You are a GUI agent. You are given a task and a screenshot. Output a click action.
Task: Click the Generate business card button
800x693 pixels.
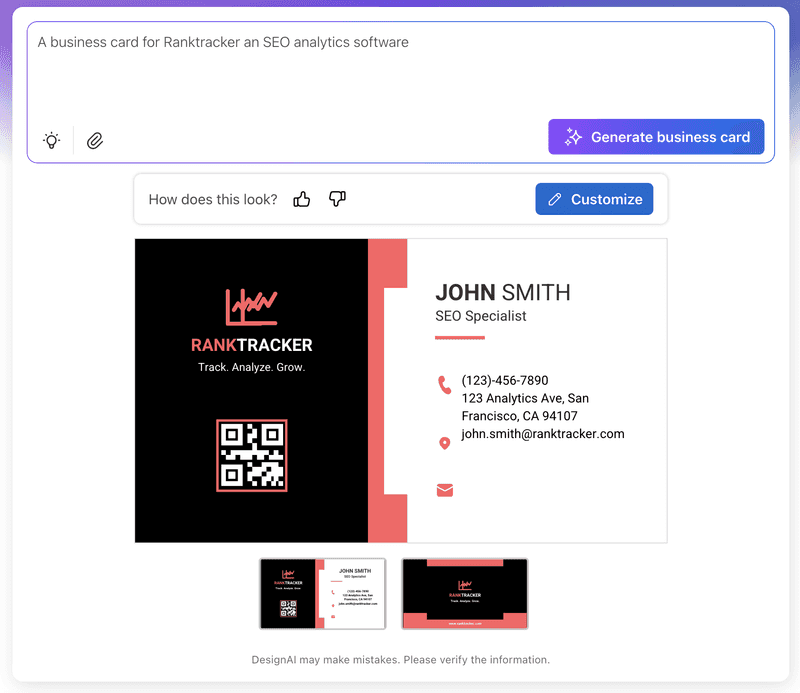pyautogui.click(x=656, y=137)
